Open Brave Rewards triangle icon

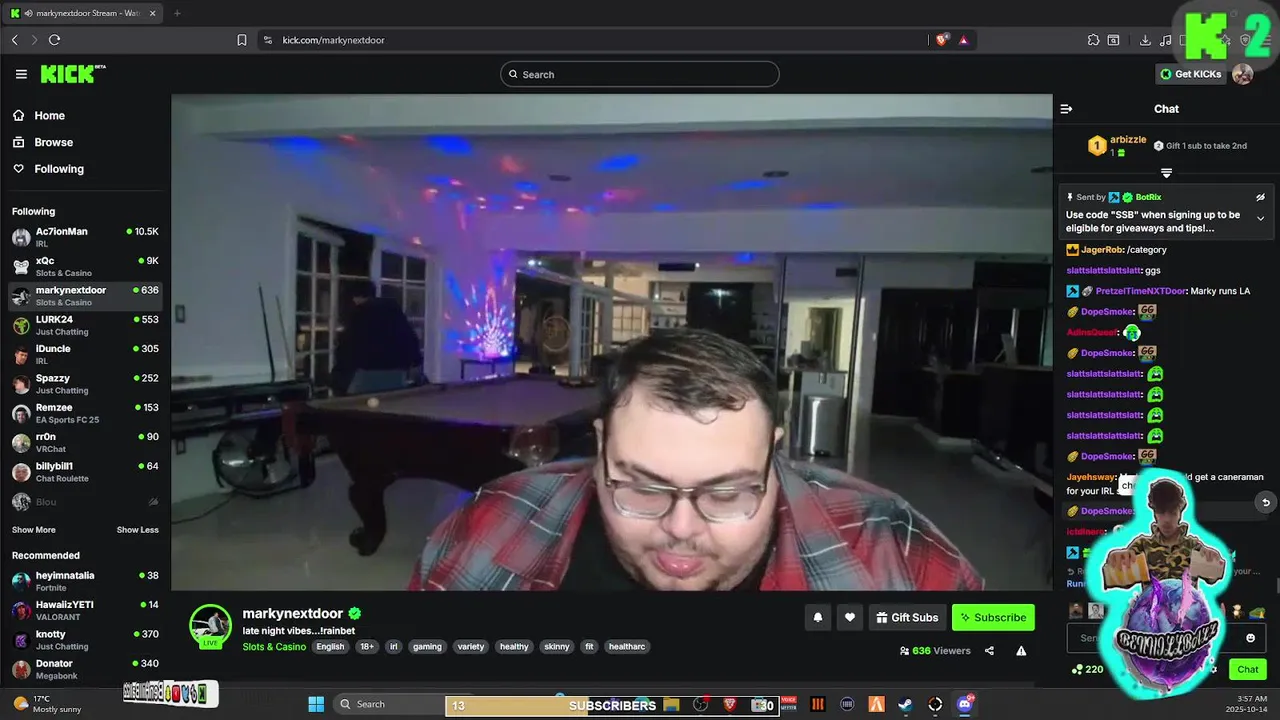[964, 40]
